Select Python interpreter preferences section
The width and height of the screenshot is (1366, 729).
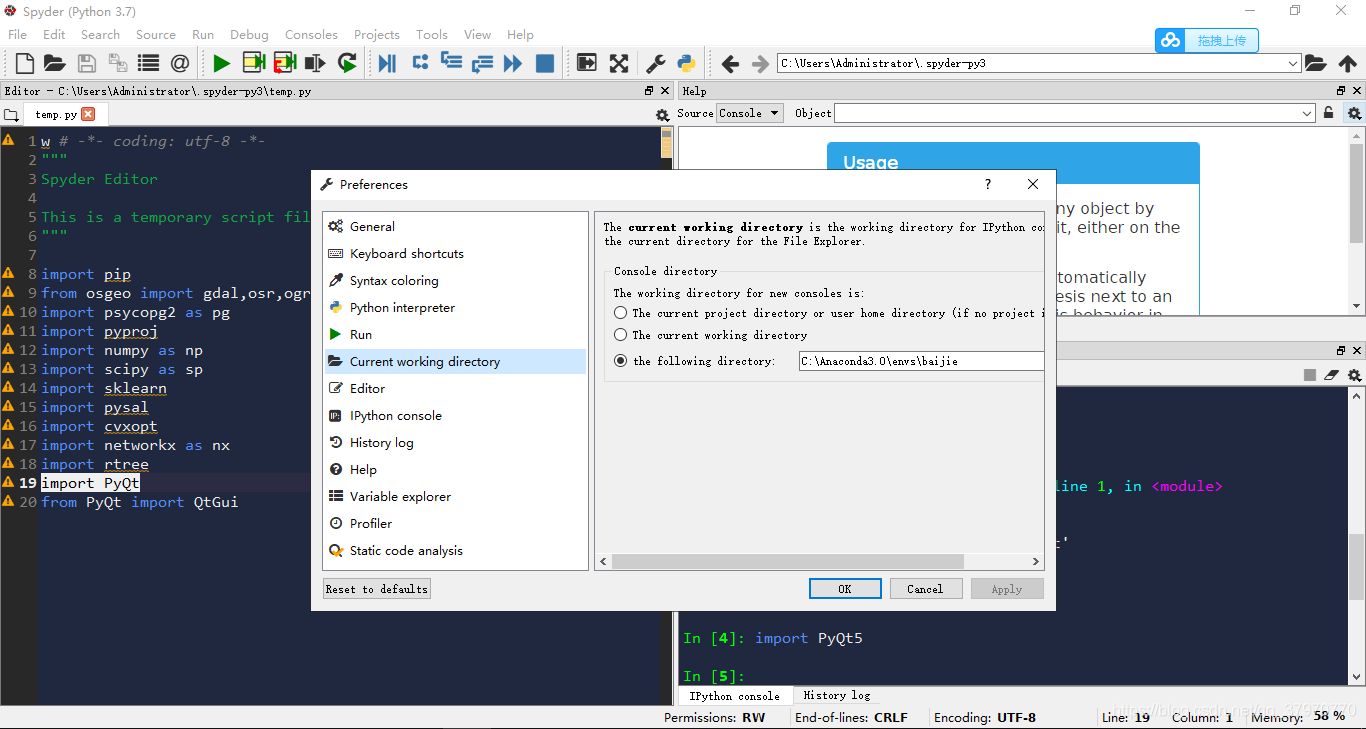455,308
